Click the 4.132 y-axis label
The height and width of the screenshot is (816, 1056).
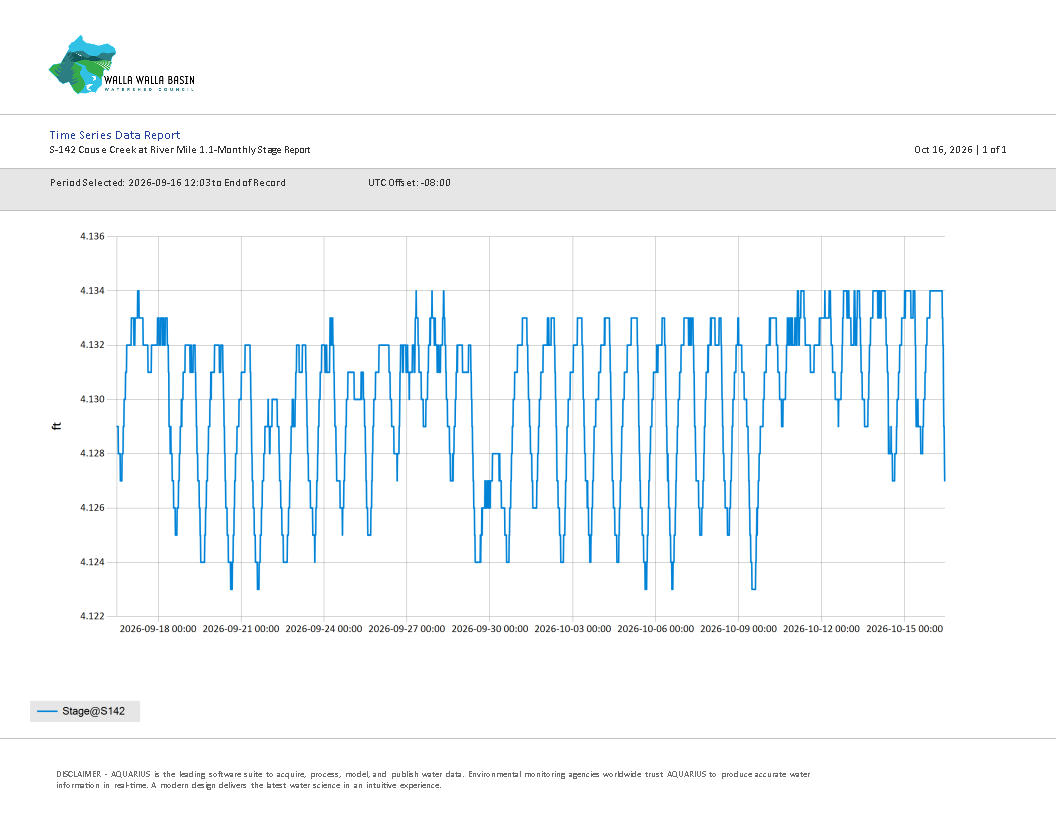point(92,345)
